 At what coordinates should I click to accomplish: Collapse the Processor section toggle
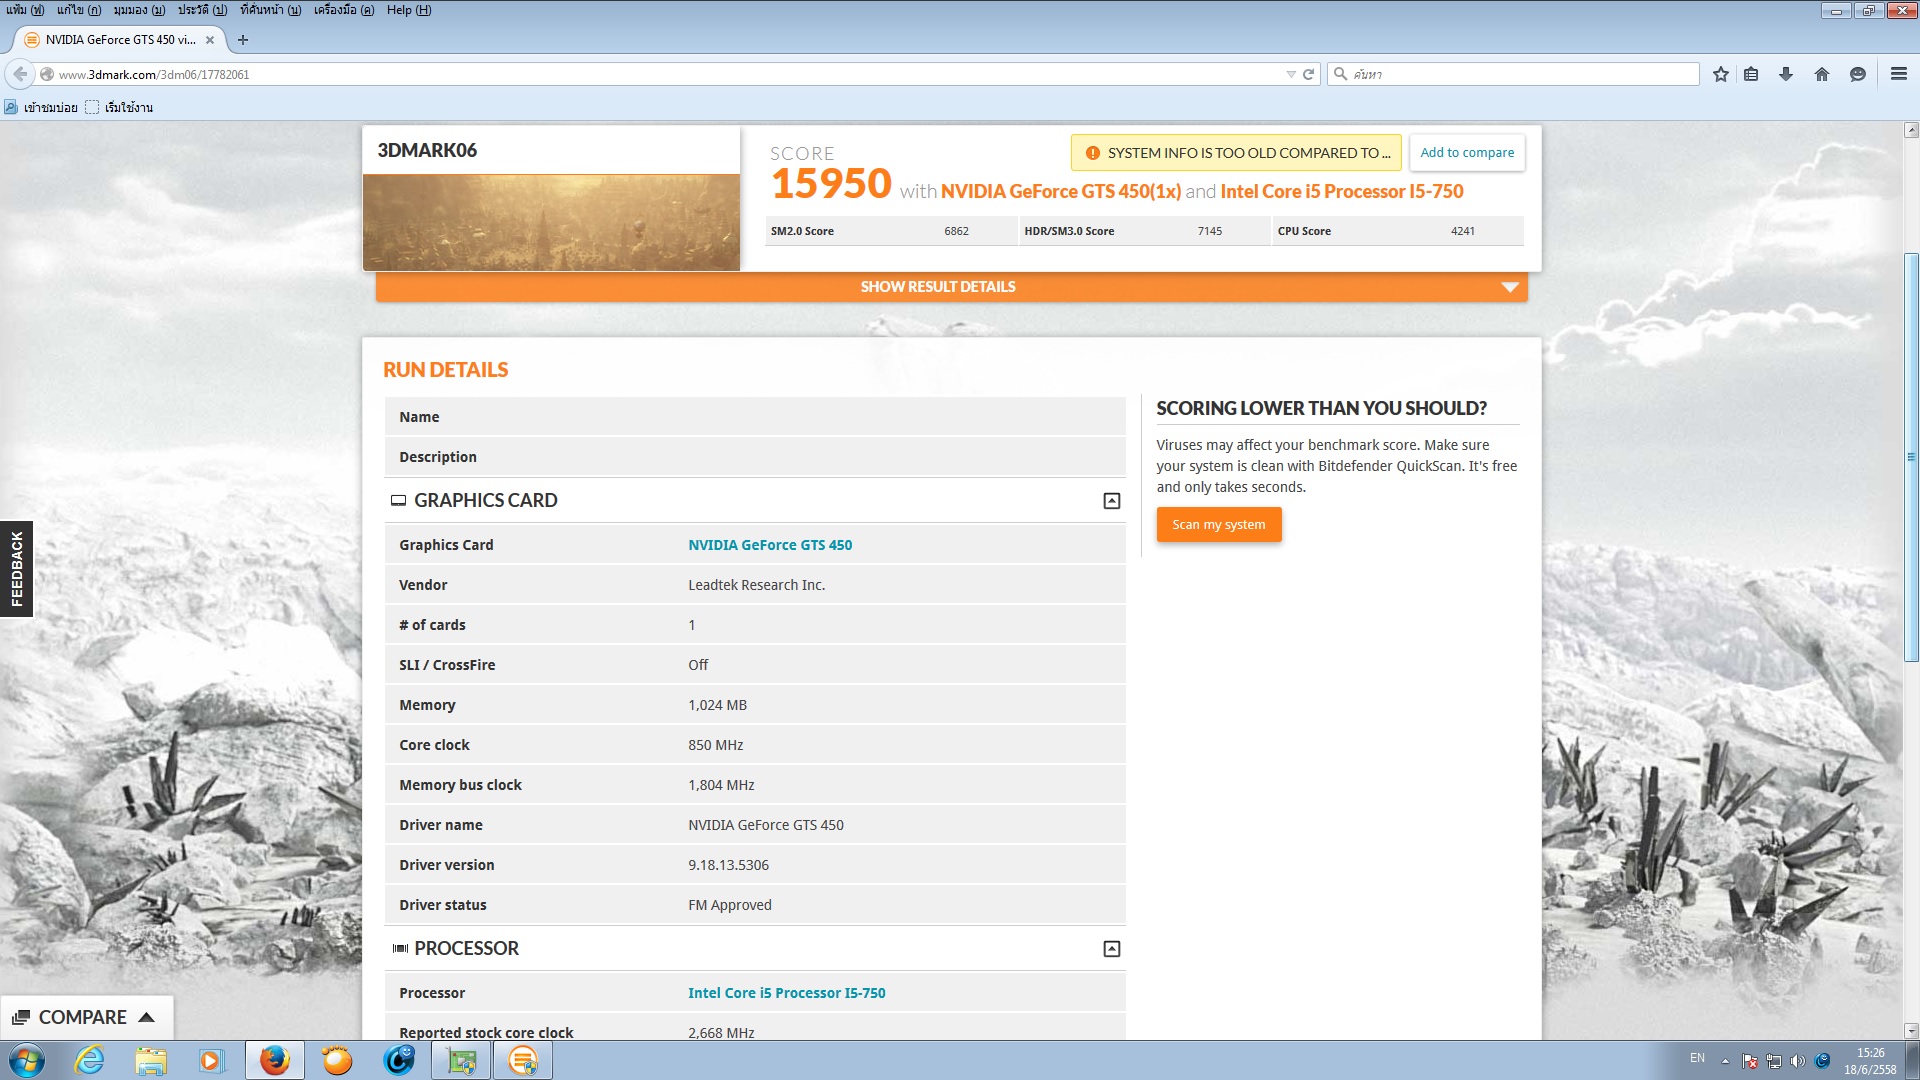coord(1111,949)
